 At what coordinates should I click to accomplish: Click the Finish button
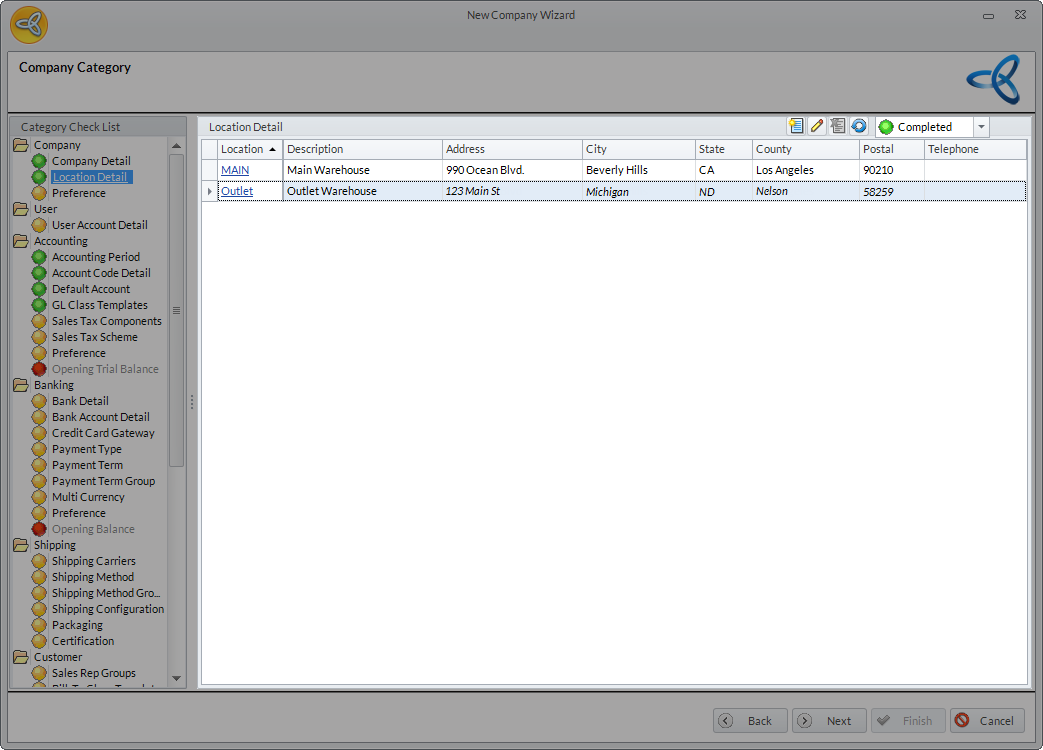tap(908, 721)
